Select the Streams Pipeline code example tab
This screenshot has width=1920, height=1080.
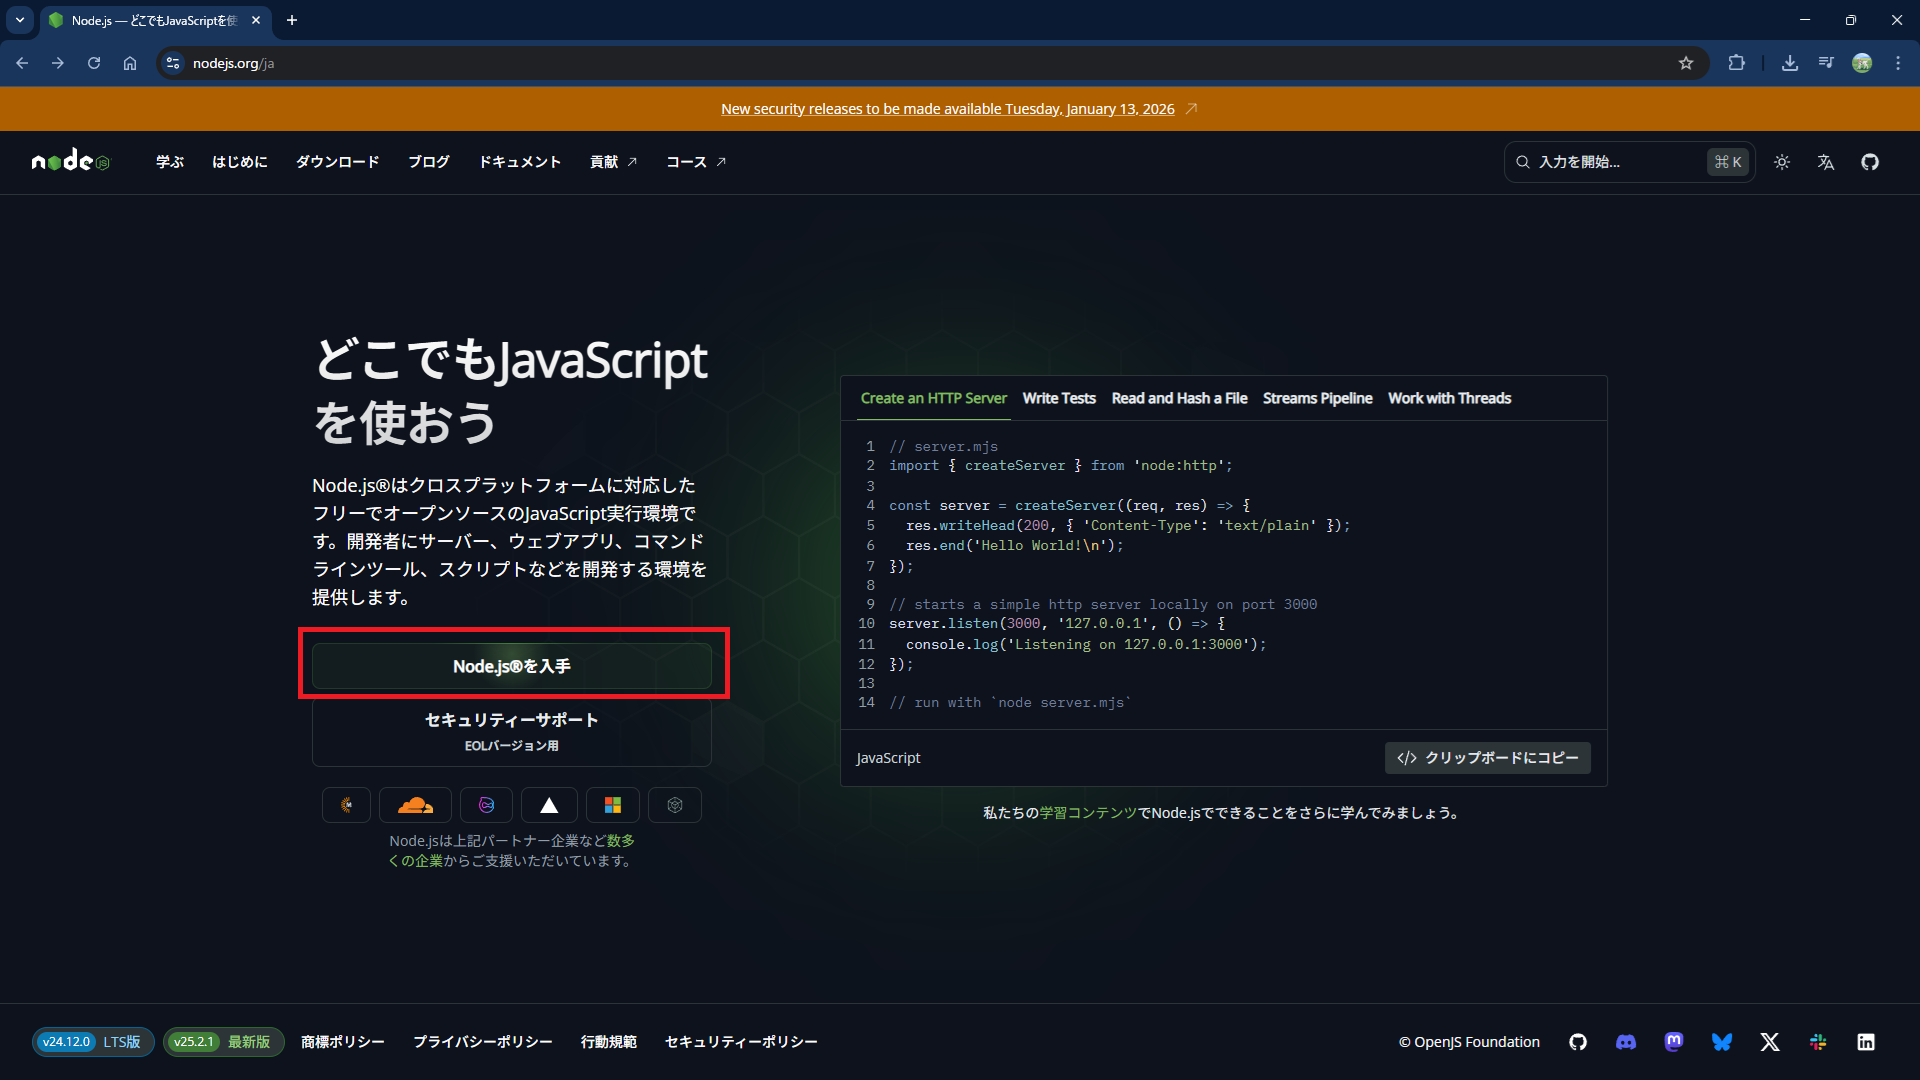(1317, 398)
